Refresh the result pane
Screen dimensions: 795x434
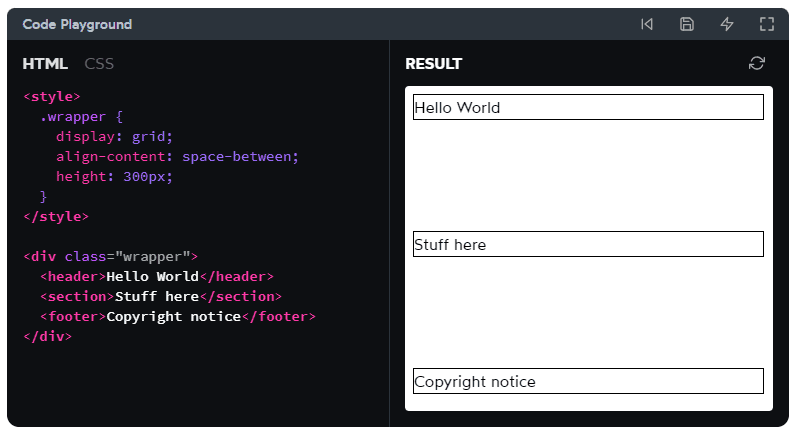click(756, 63)
